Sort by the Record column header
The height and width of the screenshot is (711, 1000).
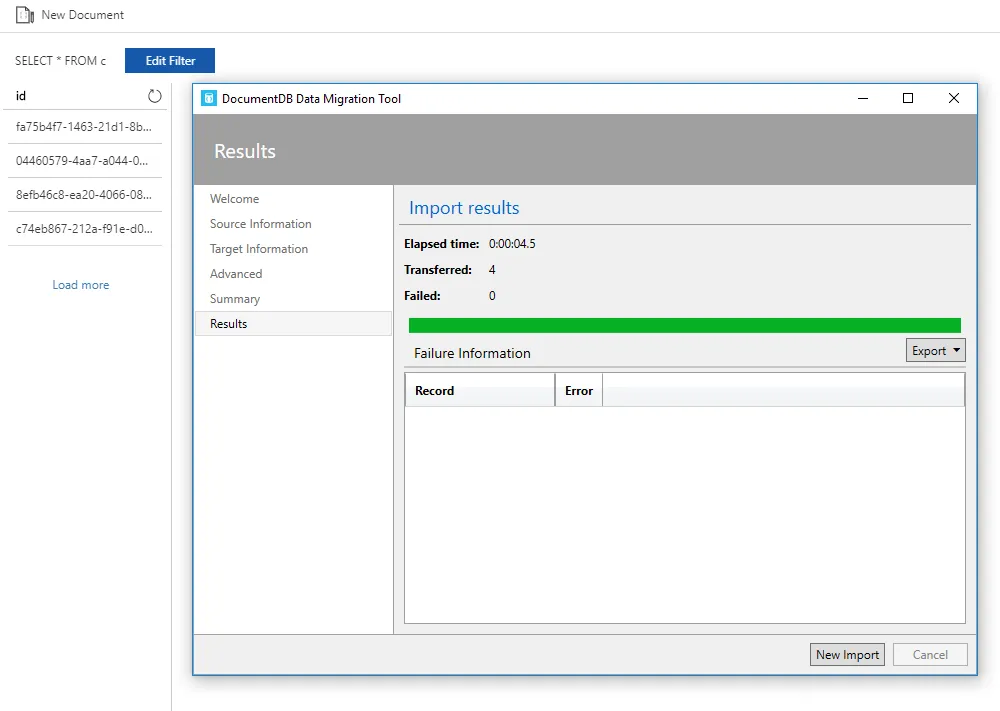(x=480, y=390)
